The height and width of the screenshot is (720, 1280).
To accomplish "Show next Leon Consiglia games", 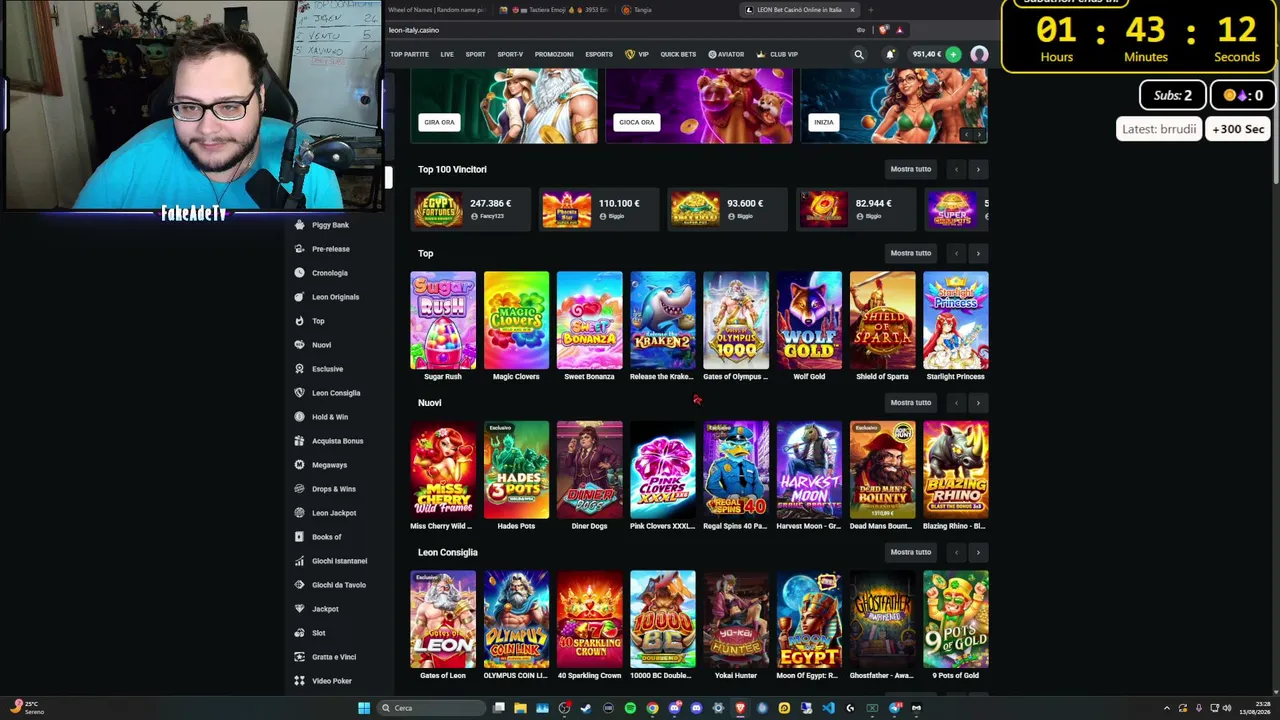I will coord(978,552).
